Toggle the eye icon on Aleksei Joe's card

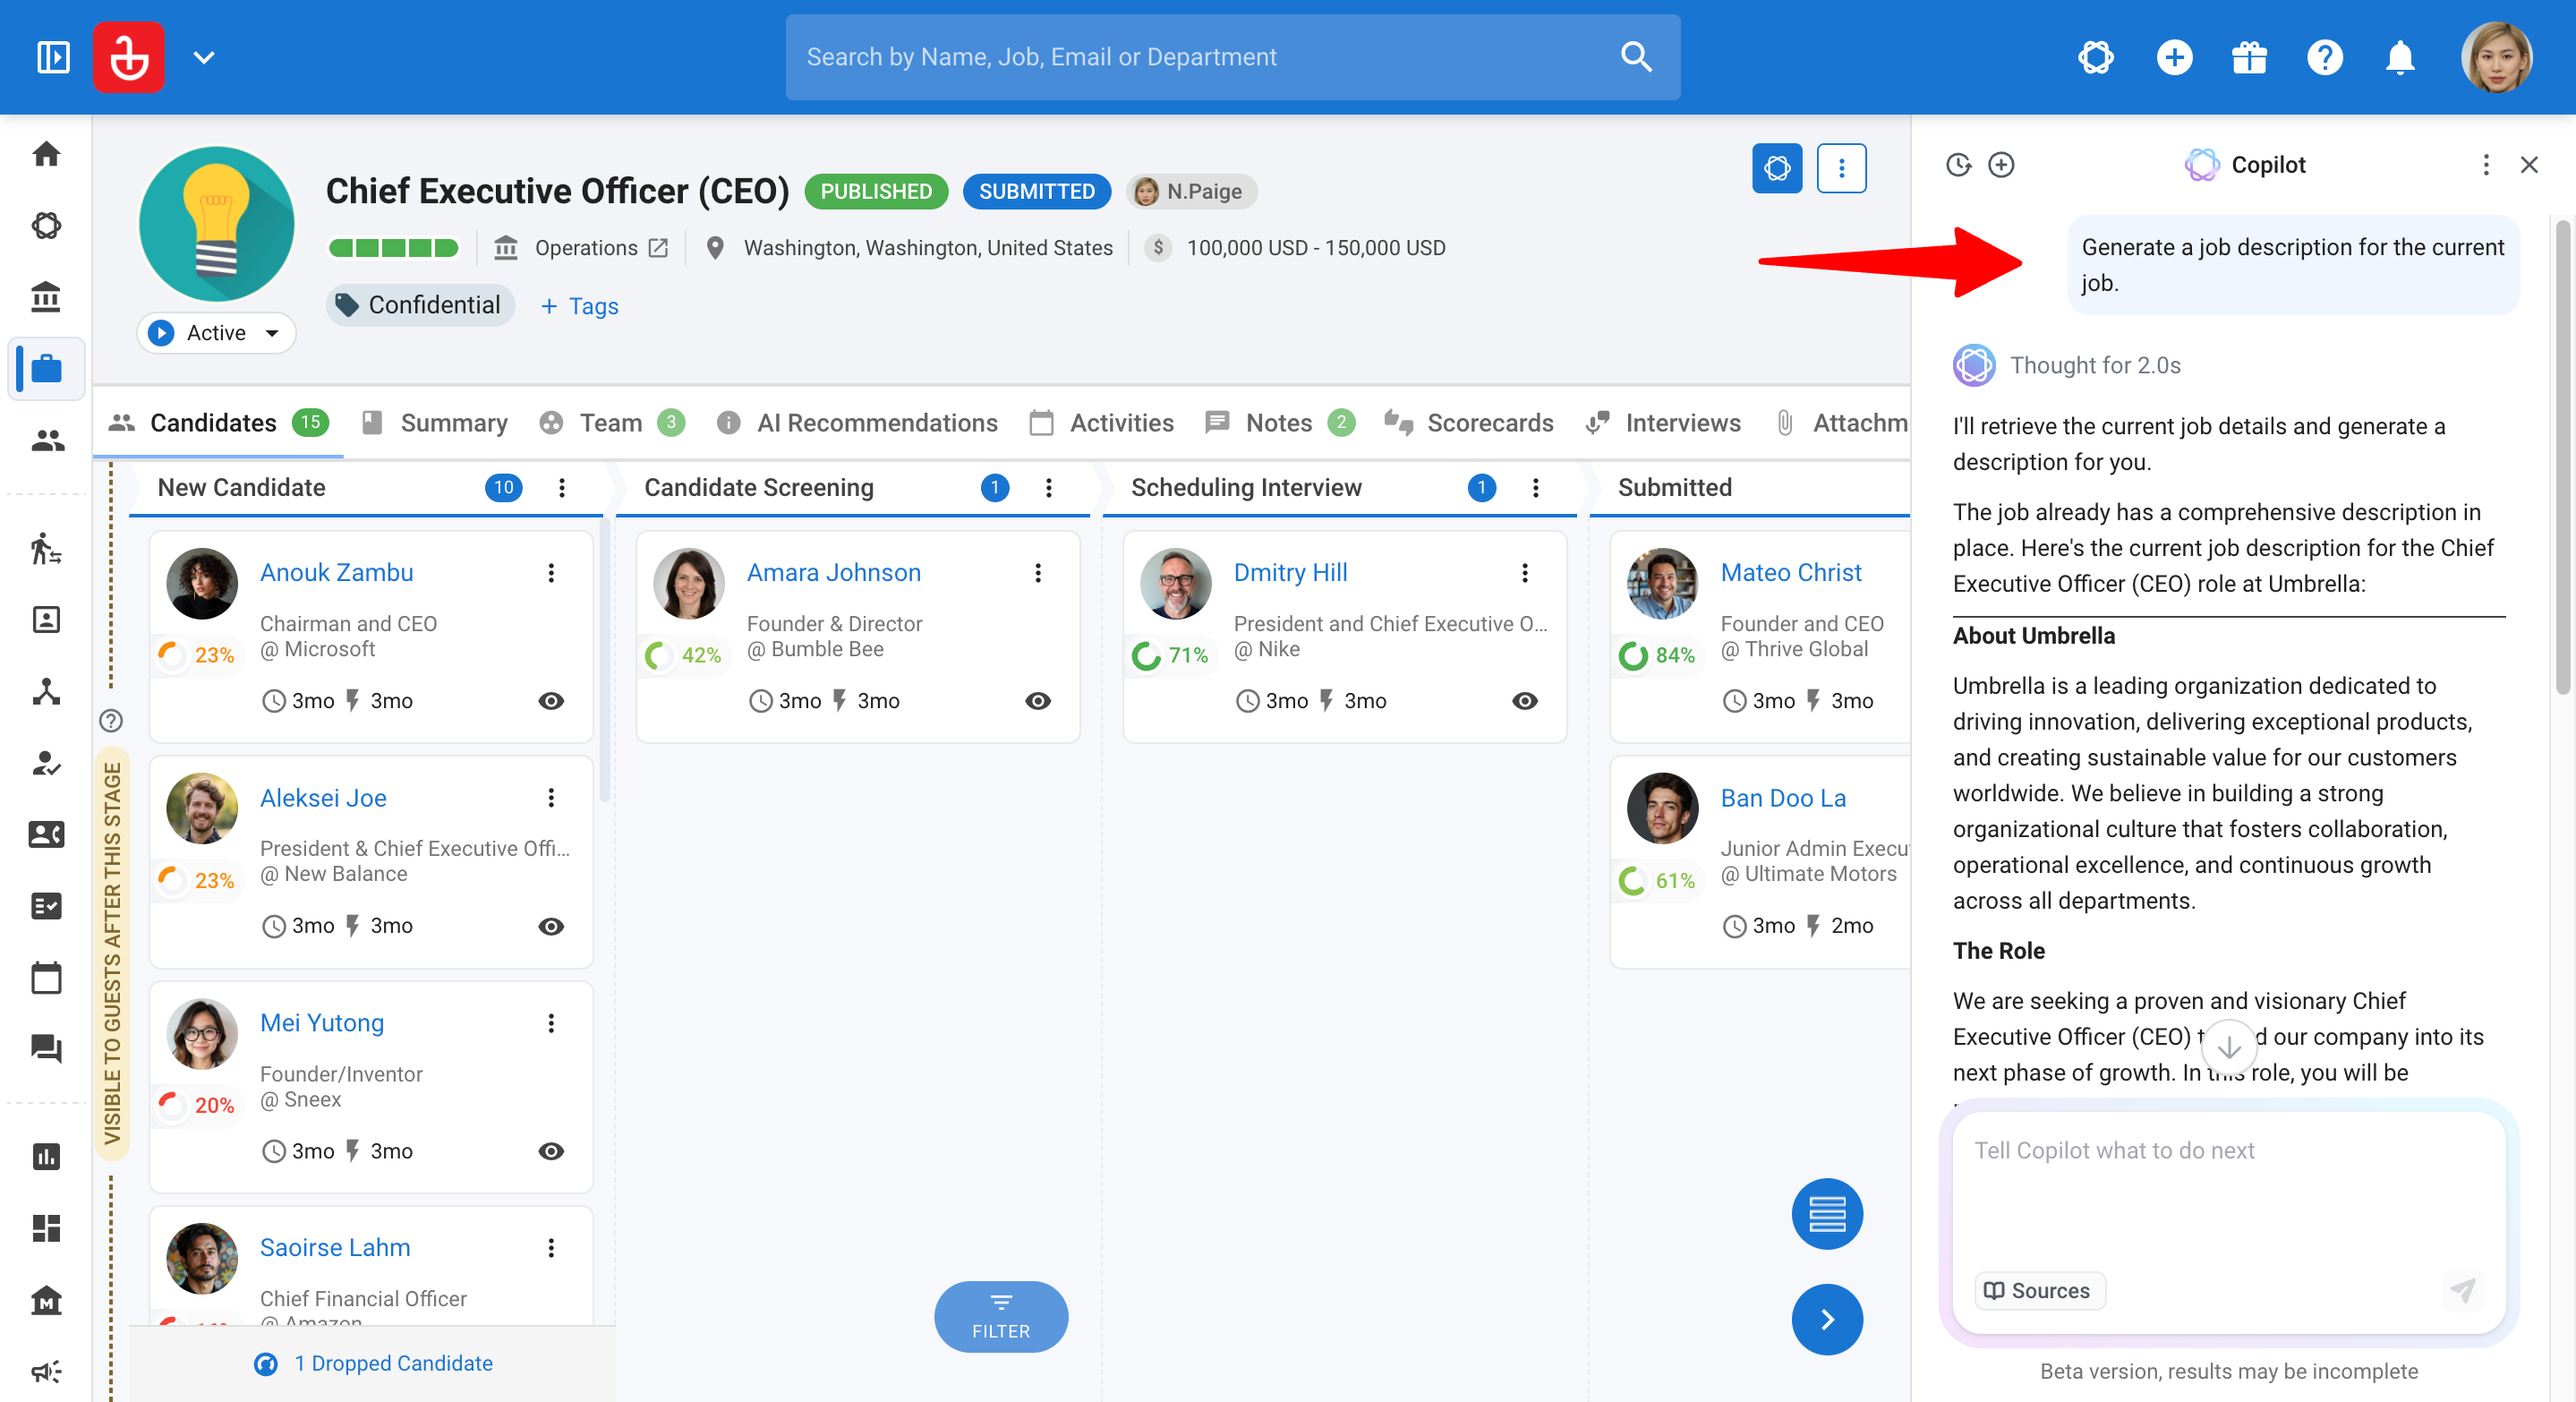click(551, 926)
